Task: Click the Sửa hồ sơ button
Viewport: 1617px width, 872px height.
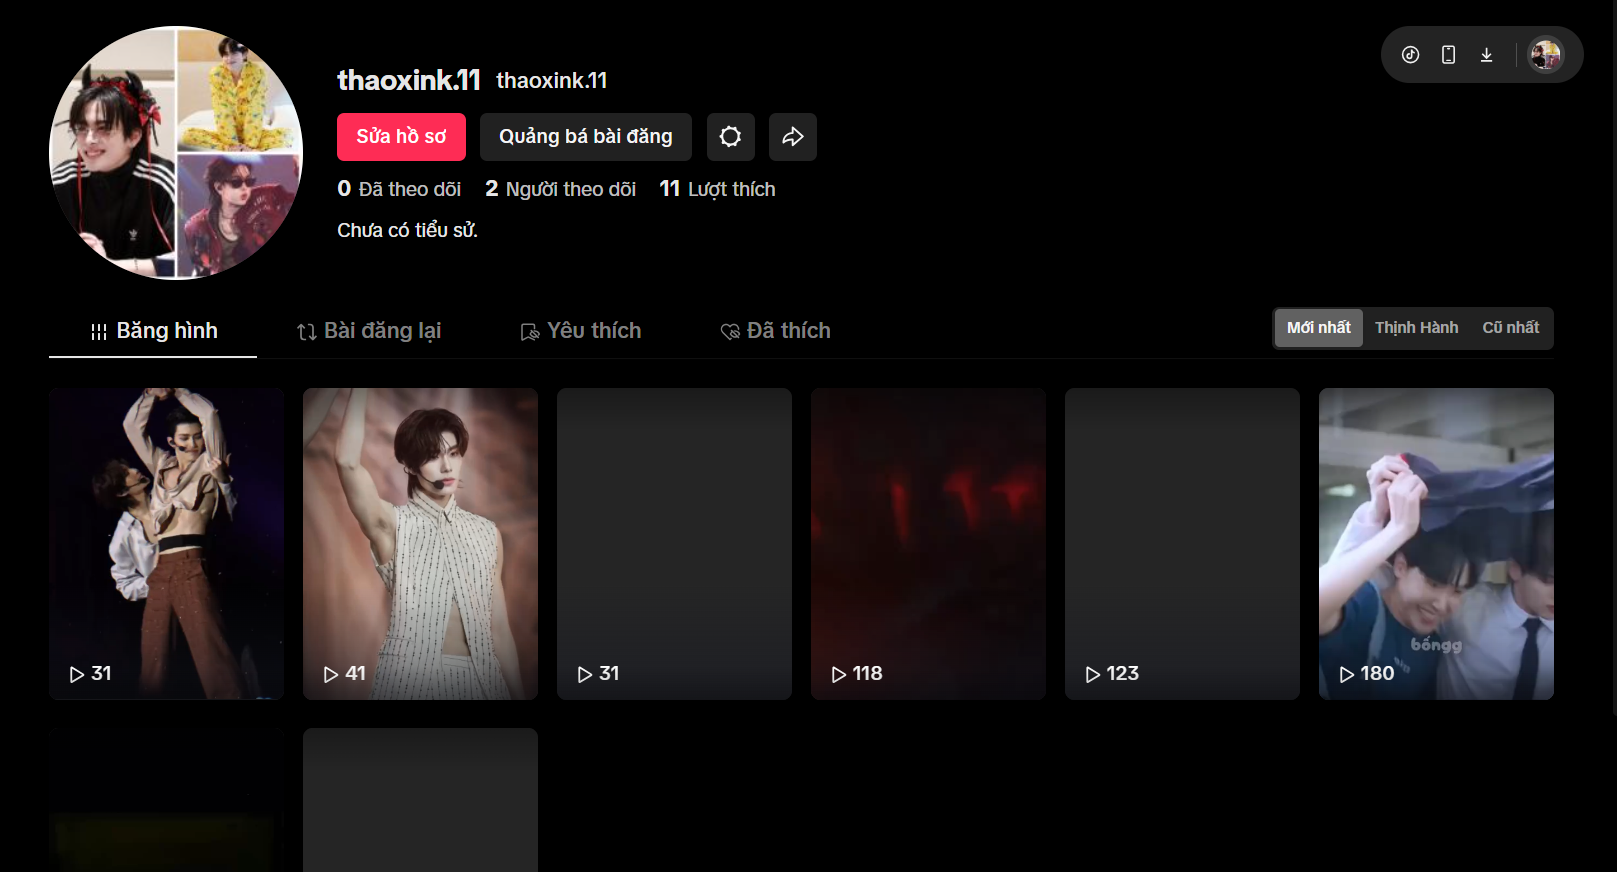Action: tap(401, 137)
